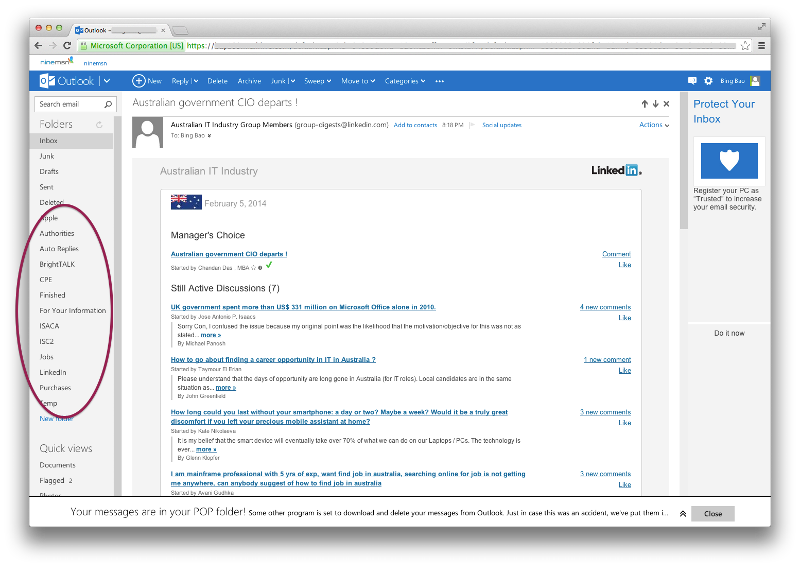Select the Outlook browser tab

tap(120, 30)
